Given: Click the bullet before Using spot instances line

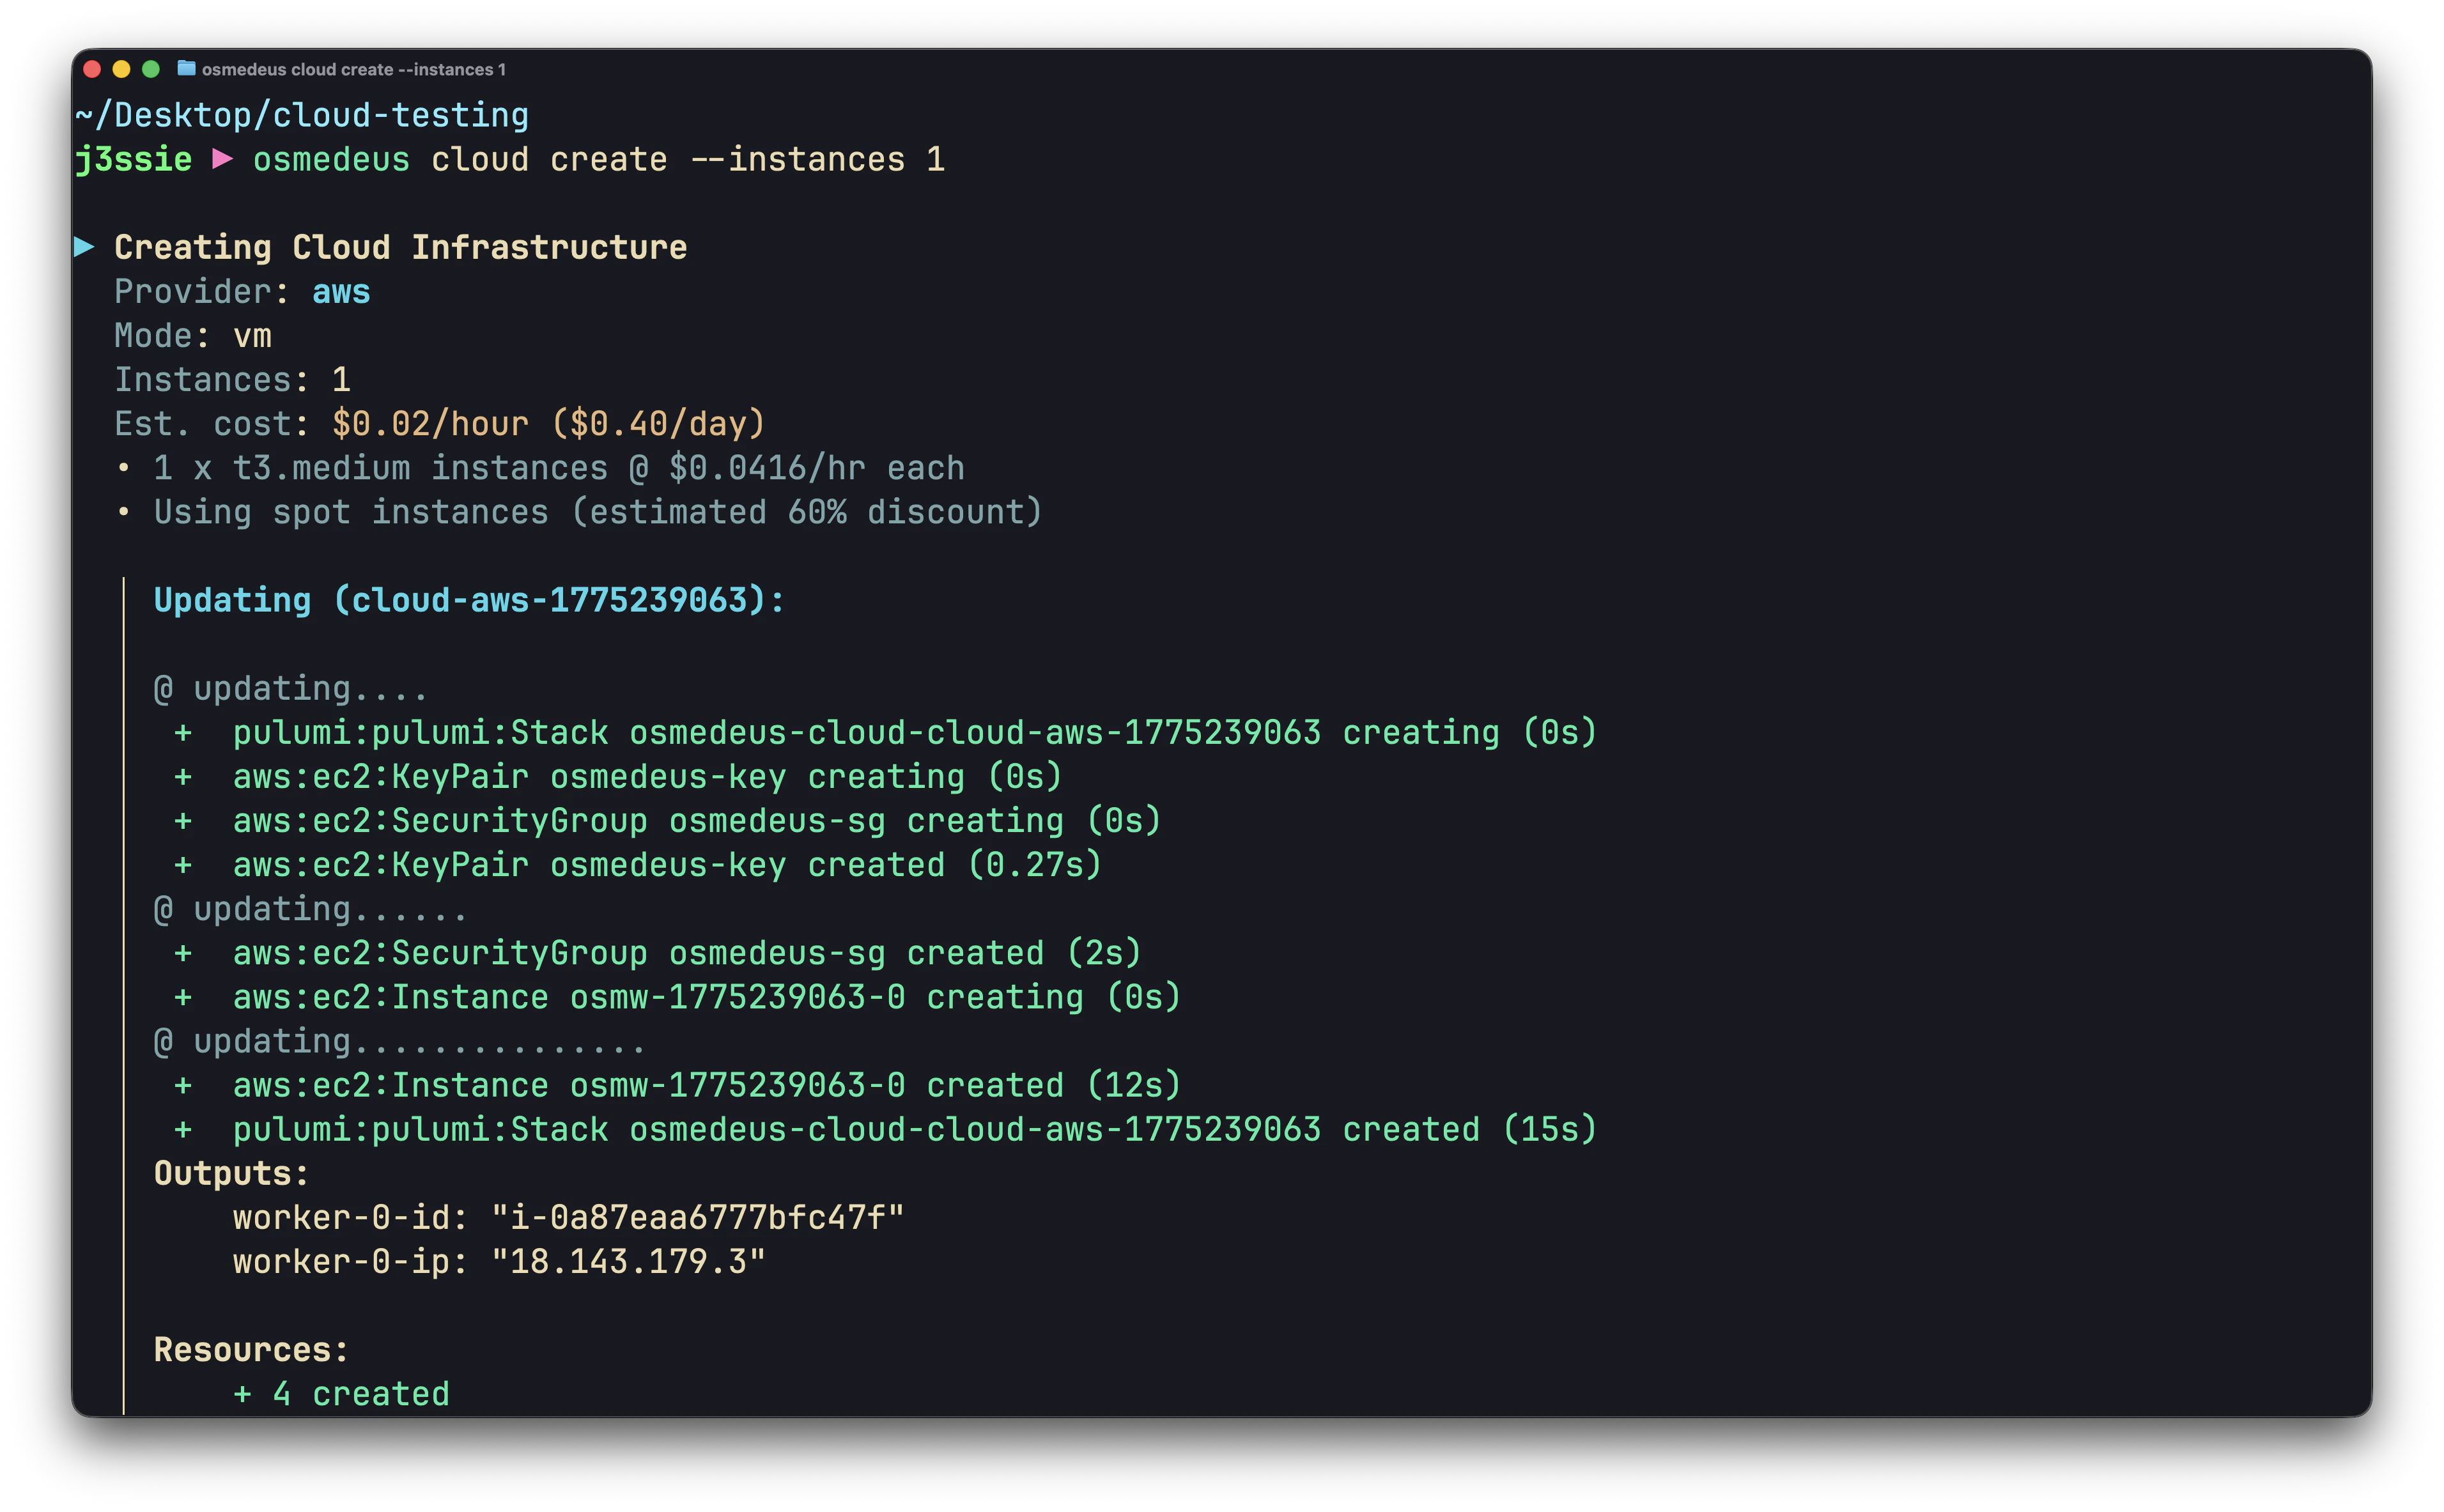Looking at the screenshot, I should click(124, 511).
